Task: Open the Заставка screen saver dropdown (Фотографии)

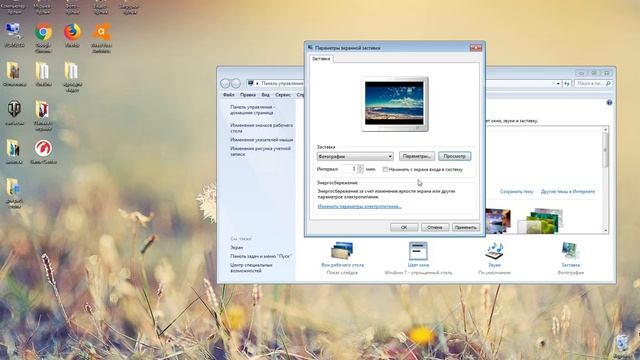Action: (355, 156)
